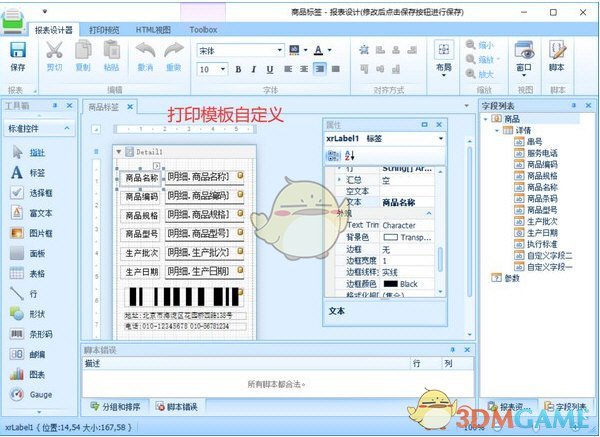The image size is (600, 437).
Task: Click the 文本 property value field
Action: tap(408, 202)
